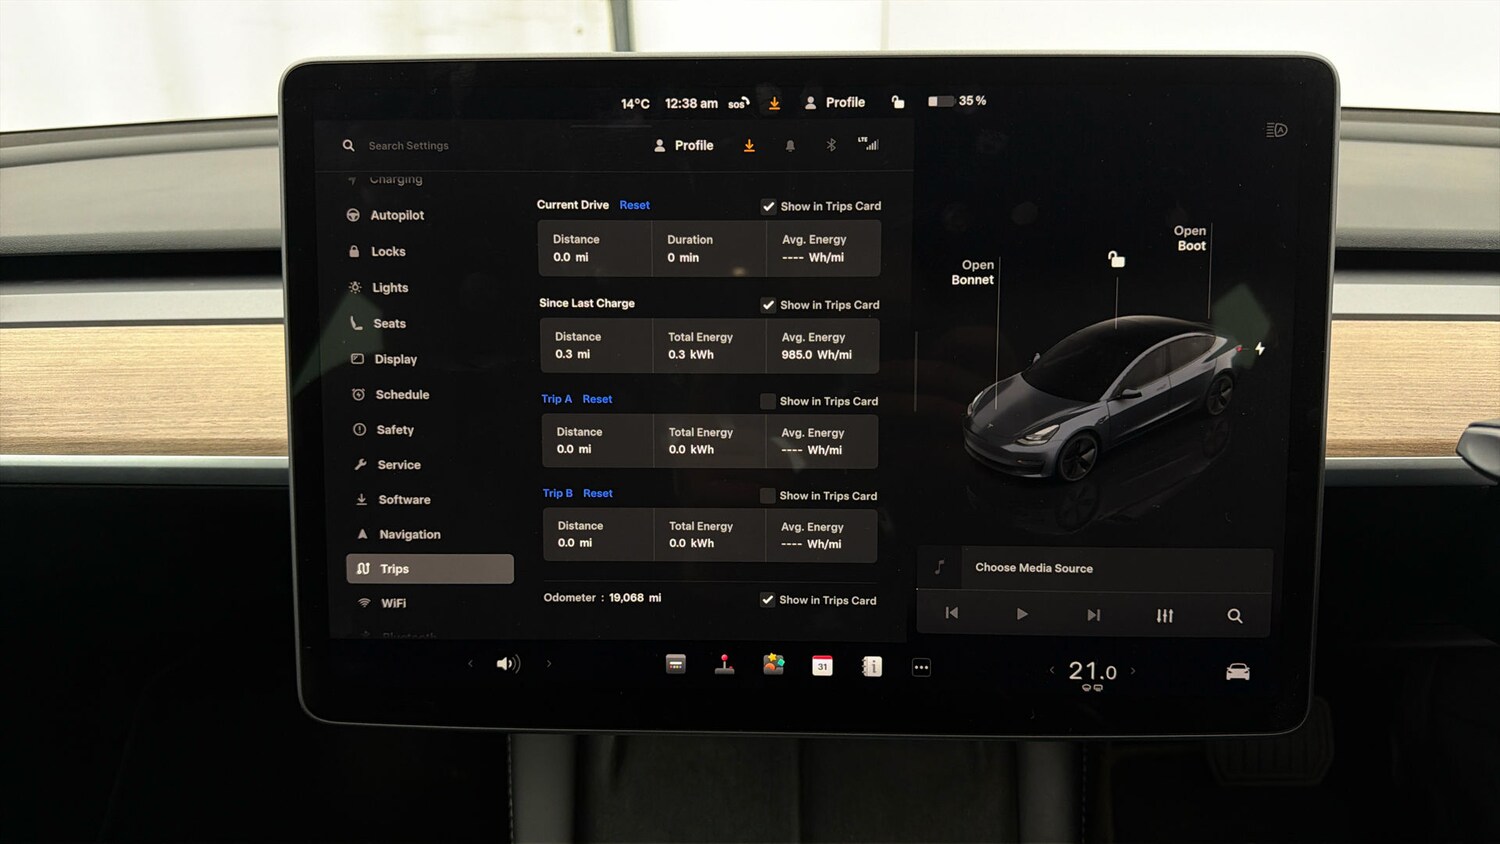Open the Bluetooth settings icon
The image size is (1500, 844).
click(x=831, y=145)
